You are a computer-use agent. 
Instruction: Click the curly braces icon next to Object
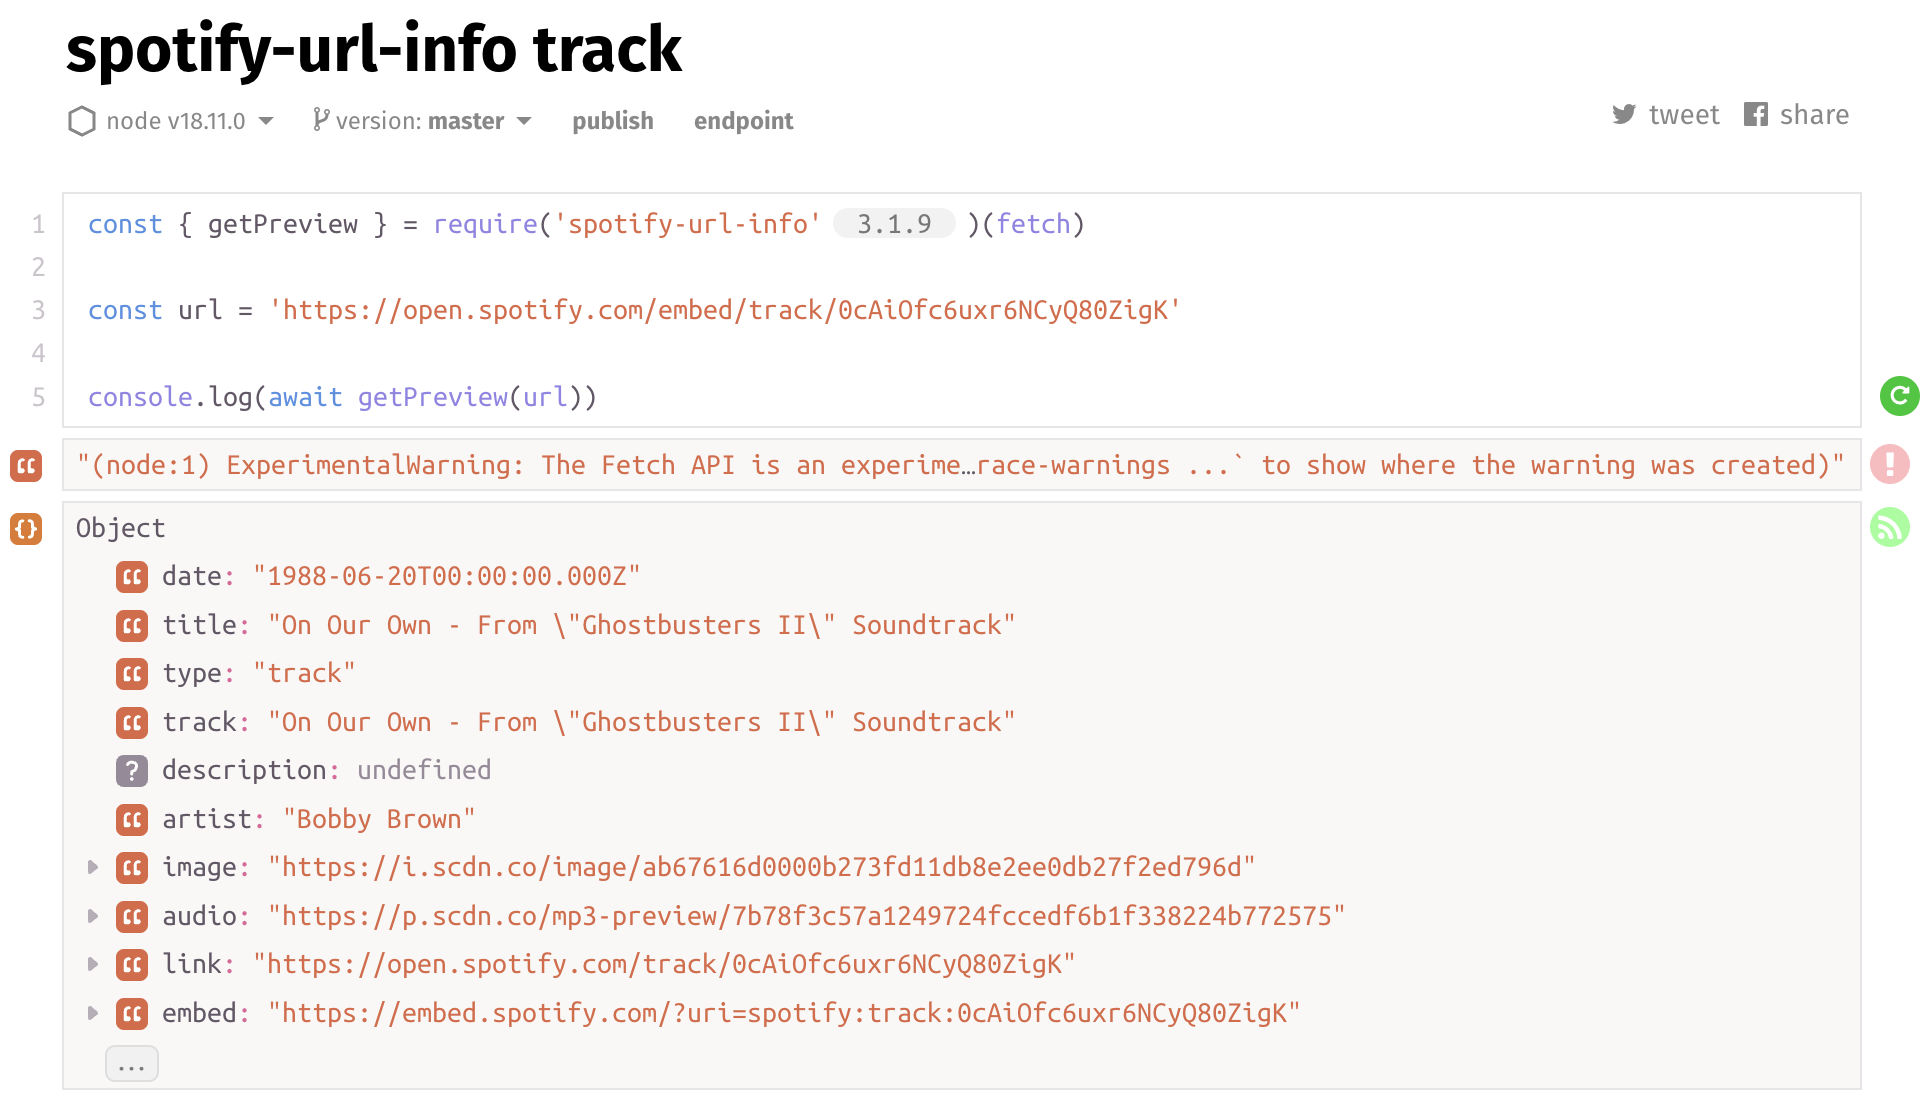[x=25, y=530]
